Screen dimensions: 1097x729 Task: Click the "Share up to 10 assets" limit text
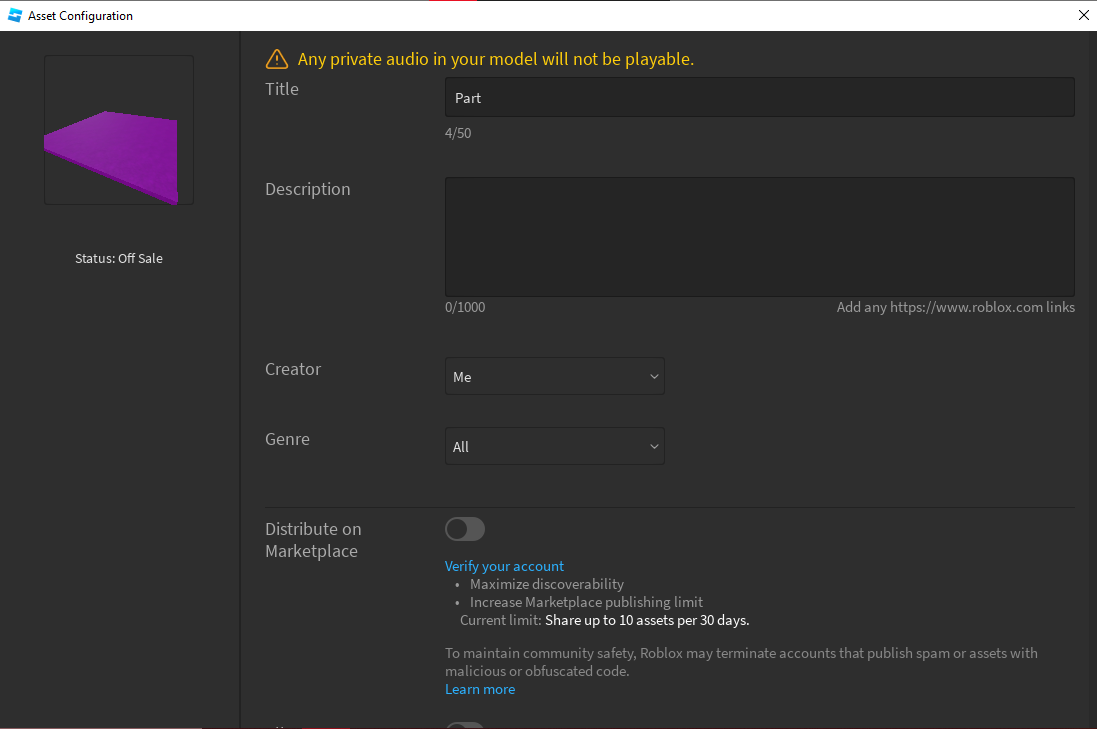[645, 620]
